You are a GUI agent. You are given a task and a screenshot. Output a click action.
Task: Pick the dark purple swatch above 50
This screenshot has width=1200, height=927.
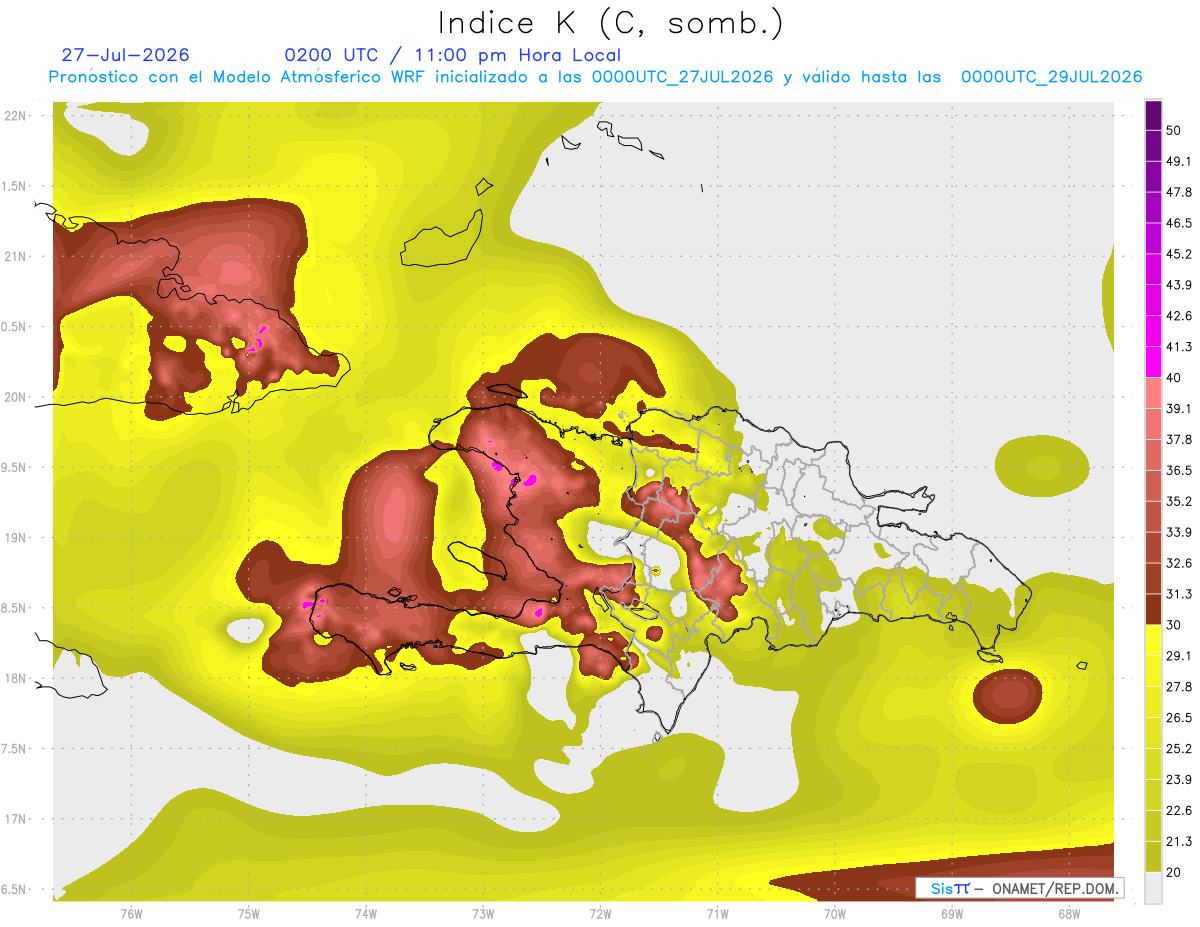1153,115
